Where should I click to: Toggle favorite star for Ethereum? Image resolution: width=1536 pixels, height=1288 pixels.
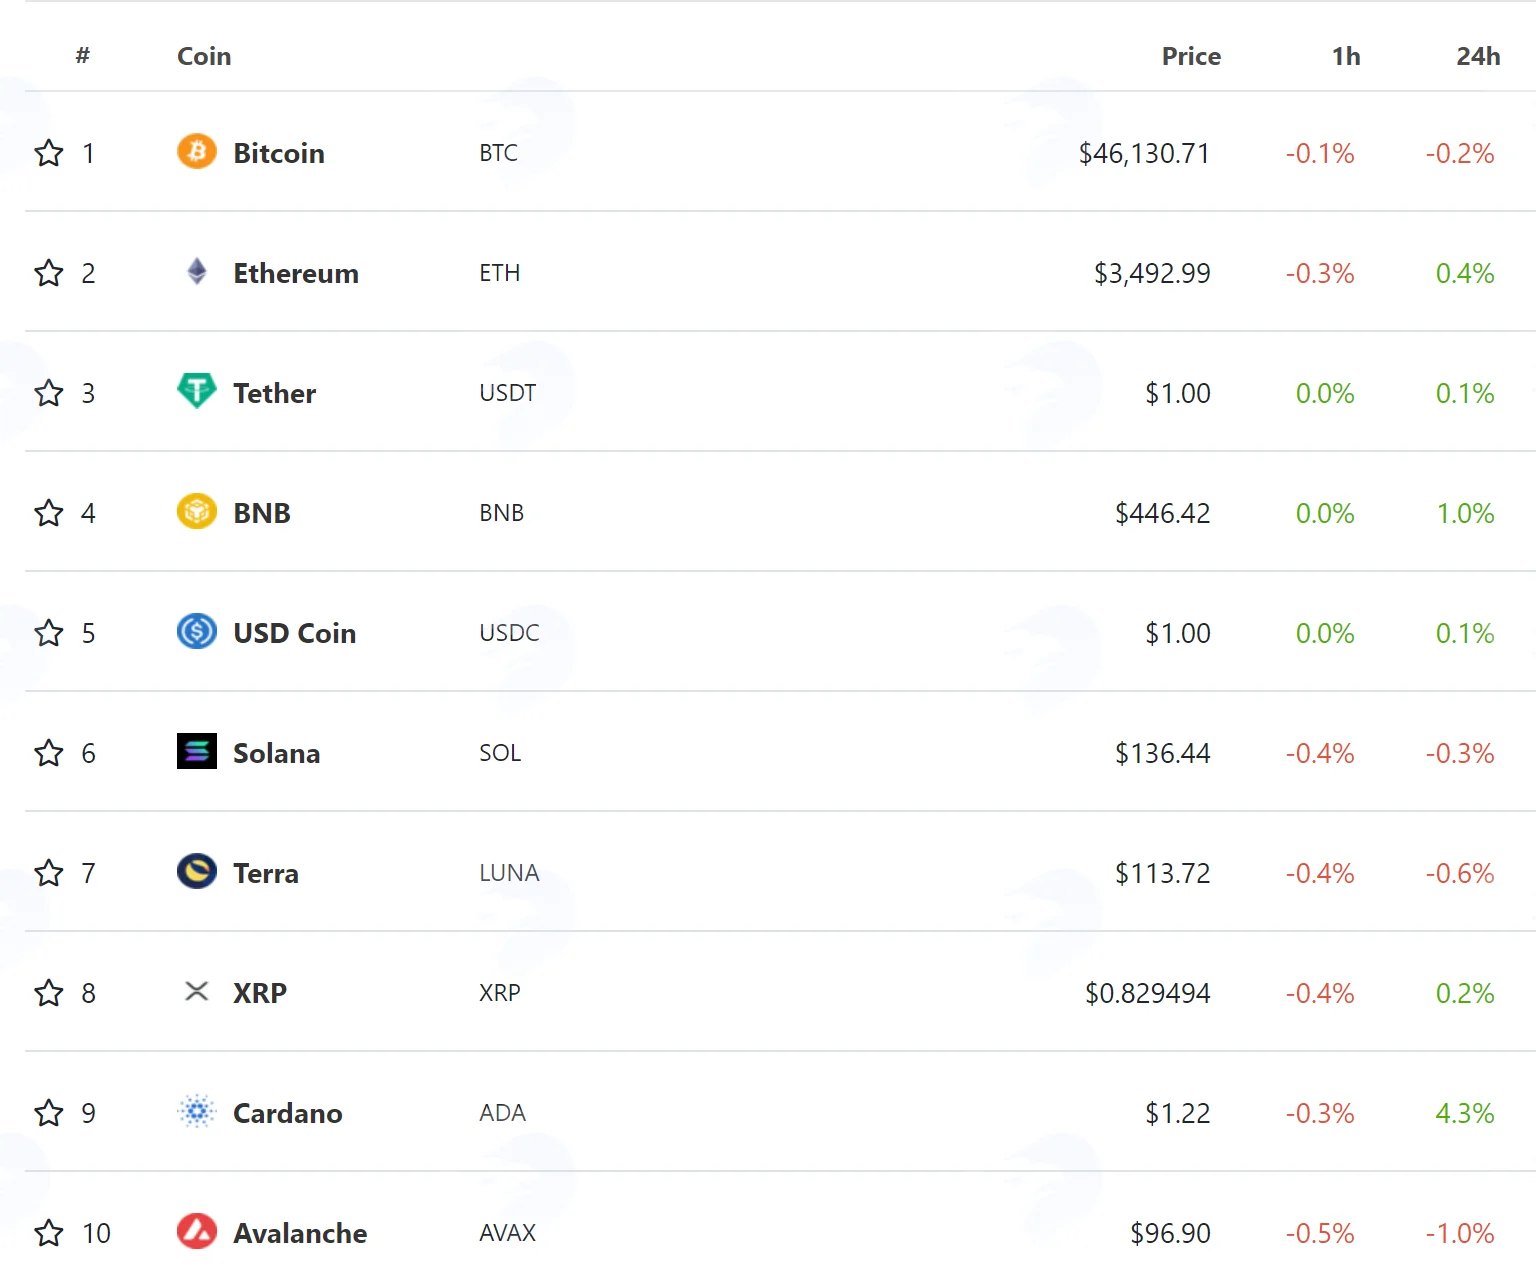pos(49,273)
